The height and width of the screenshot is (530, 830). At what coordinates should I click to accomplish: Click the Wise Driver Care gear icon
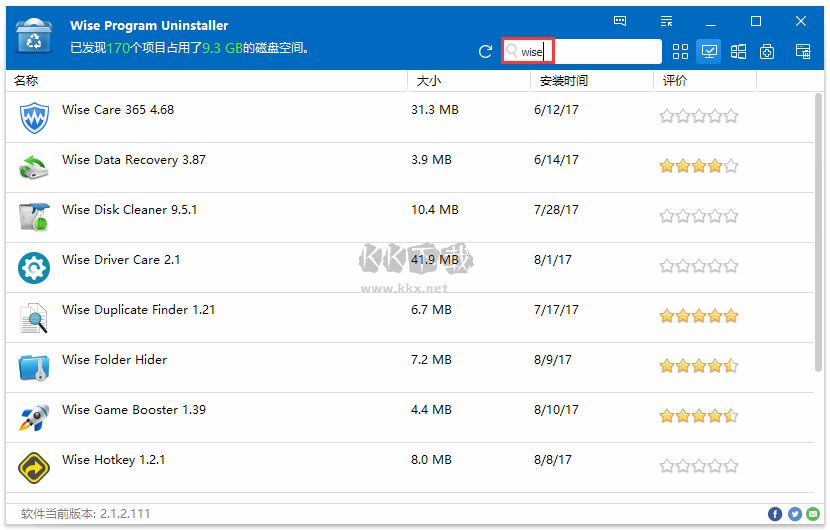(x=34, y=268)
